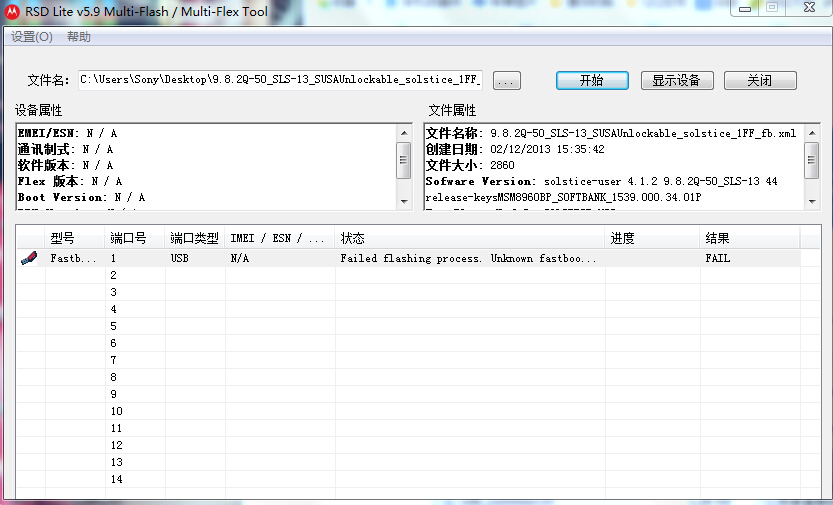
Task: Click the 关闭 button
Action: (x=760, y=80)
